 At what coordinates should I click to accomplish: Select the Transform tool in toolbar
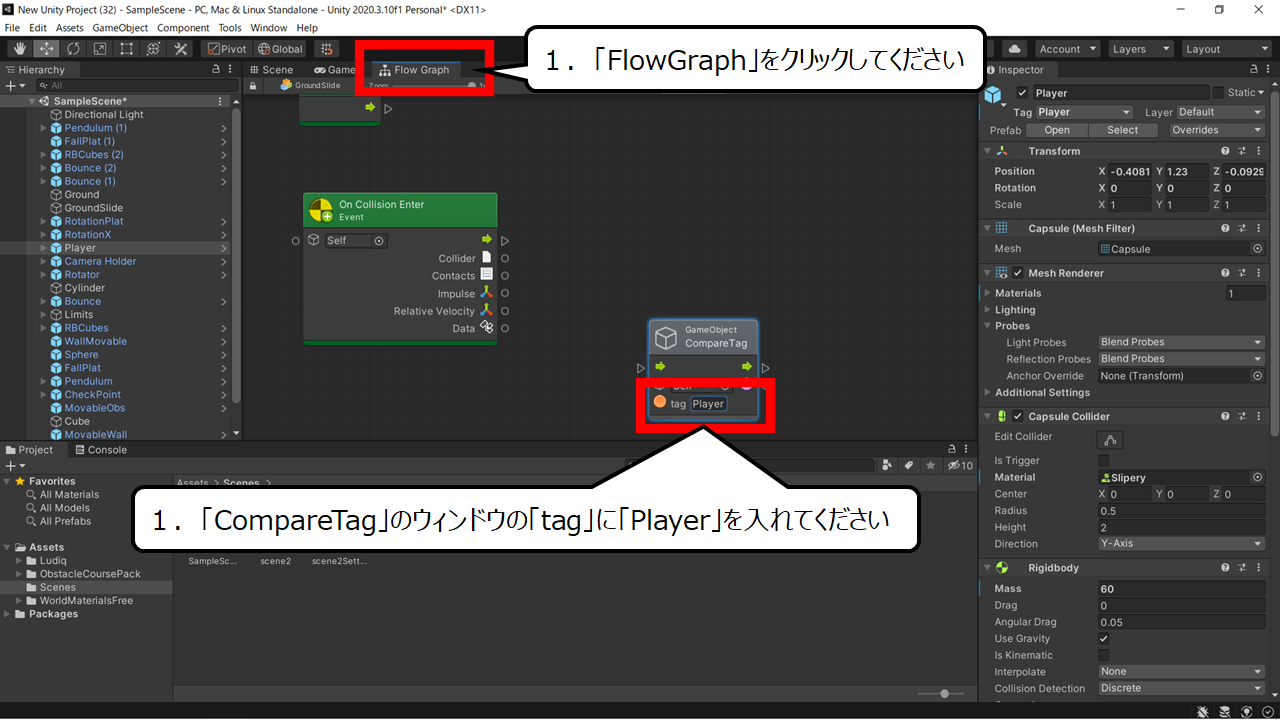coord(154,49)
